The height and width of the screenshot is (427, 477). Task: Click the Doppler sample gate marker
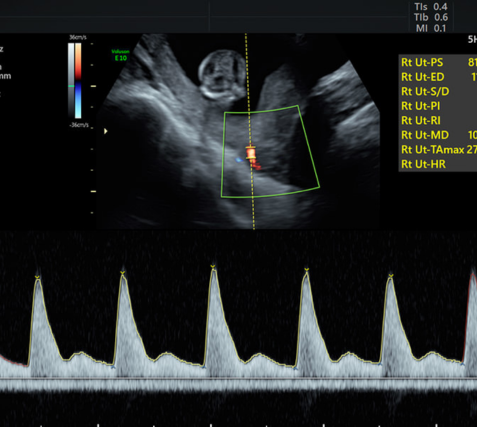pyautogui.click(x=251, y=153)
